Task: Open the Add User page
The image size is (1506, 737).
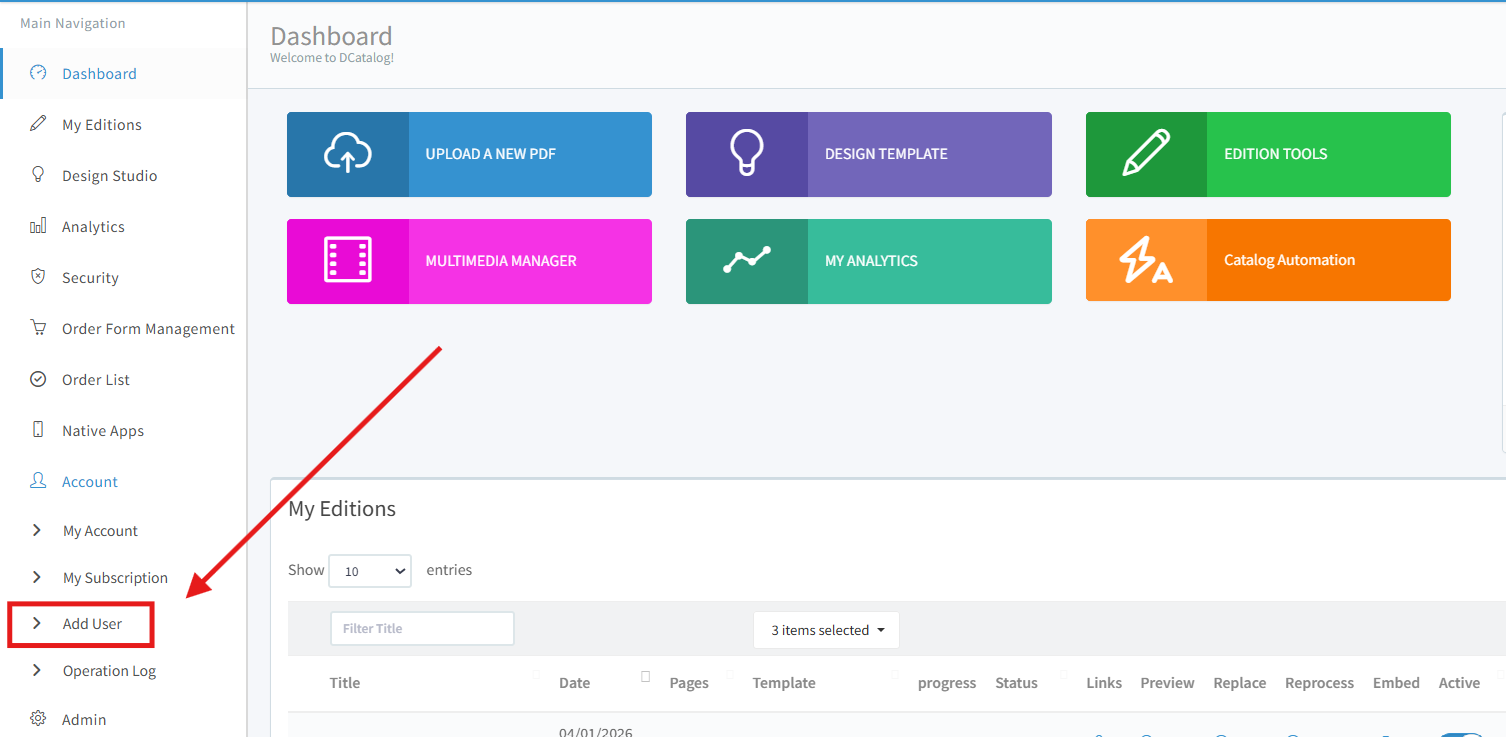Action: [92, 624]
